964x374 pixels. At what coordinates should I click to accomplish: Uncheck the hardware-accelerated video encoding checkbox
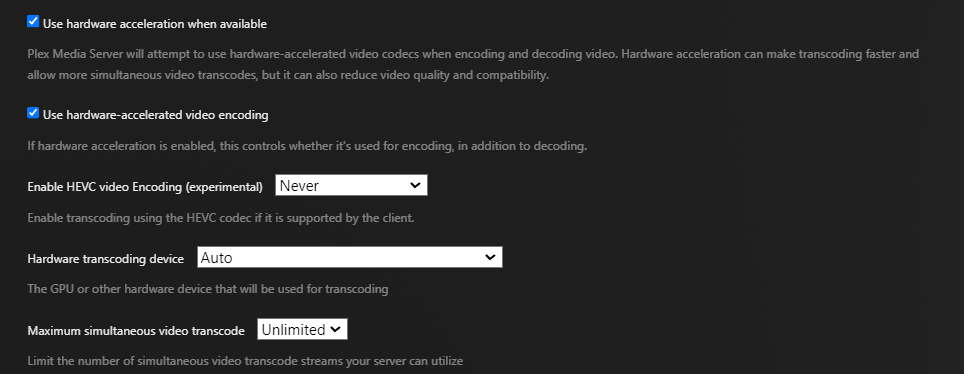[33, 113]
